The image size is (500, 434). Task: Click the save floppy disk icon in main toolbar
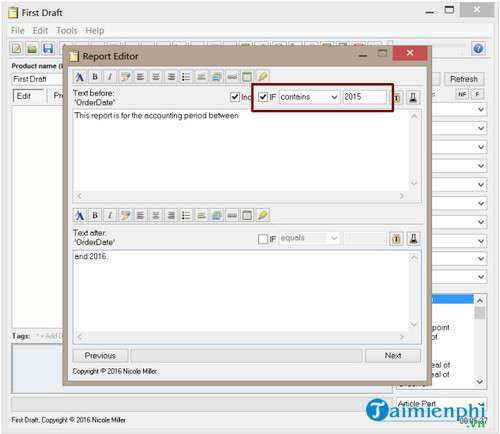point(48,49)
